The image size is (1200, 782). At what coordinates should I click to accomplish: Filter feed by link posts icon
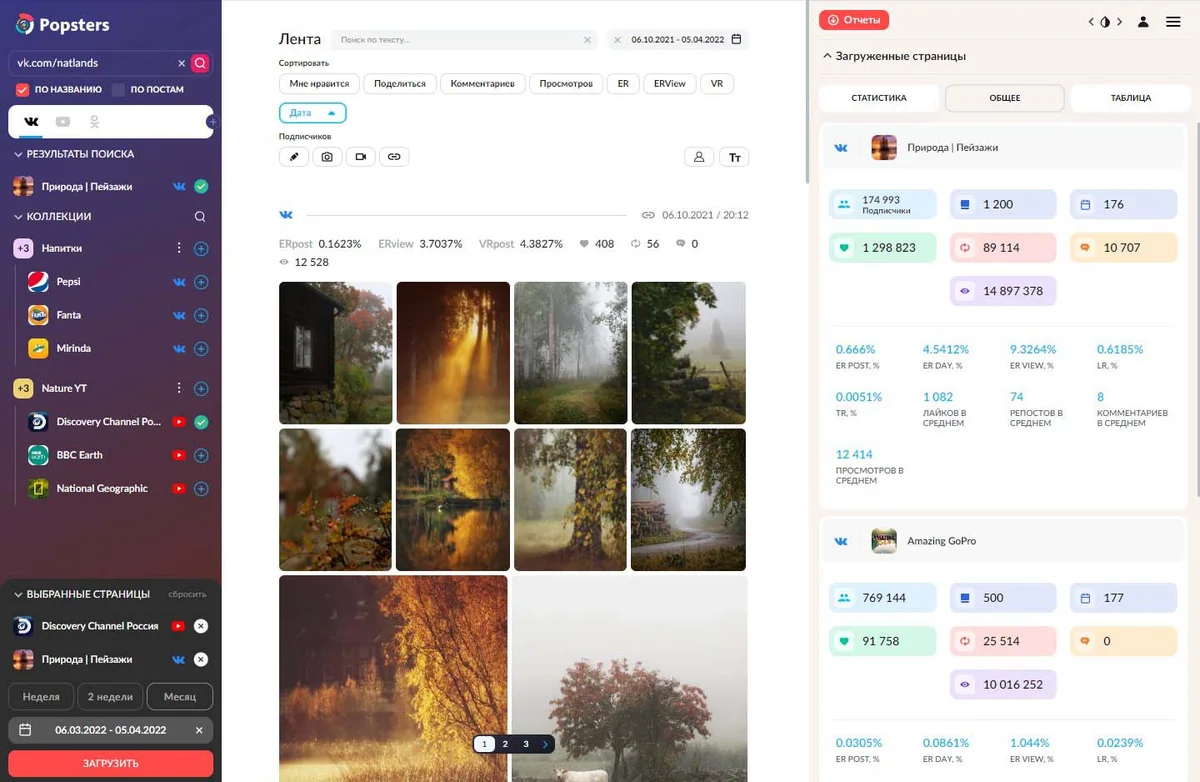pos(394,157)
